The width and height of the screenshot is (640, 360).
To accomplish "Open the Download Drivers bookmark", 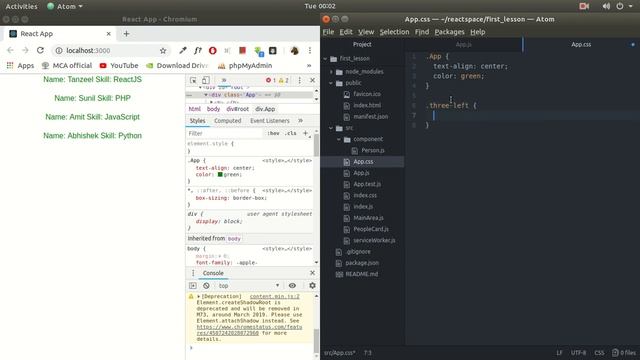I will click(x=177, y=65).
